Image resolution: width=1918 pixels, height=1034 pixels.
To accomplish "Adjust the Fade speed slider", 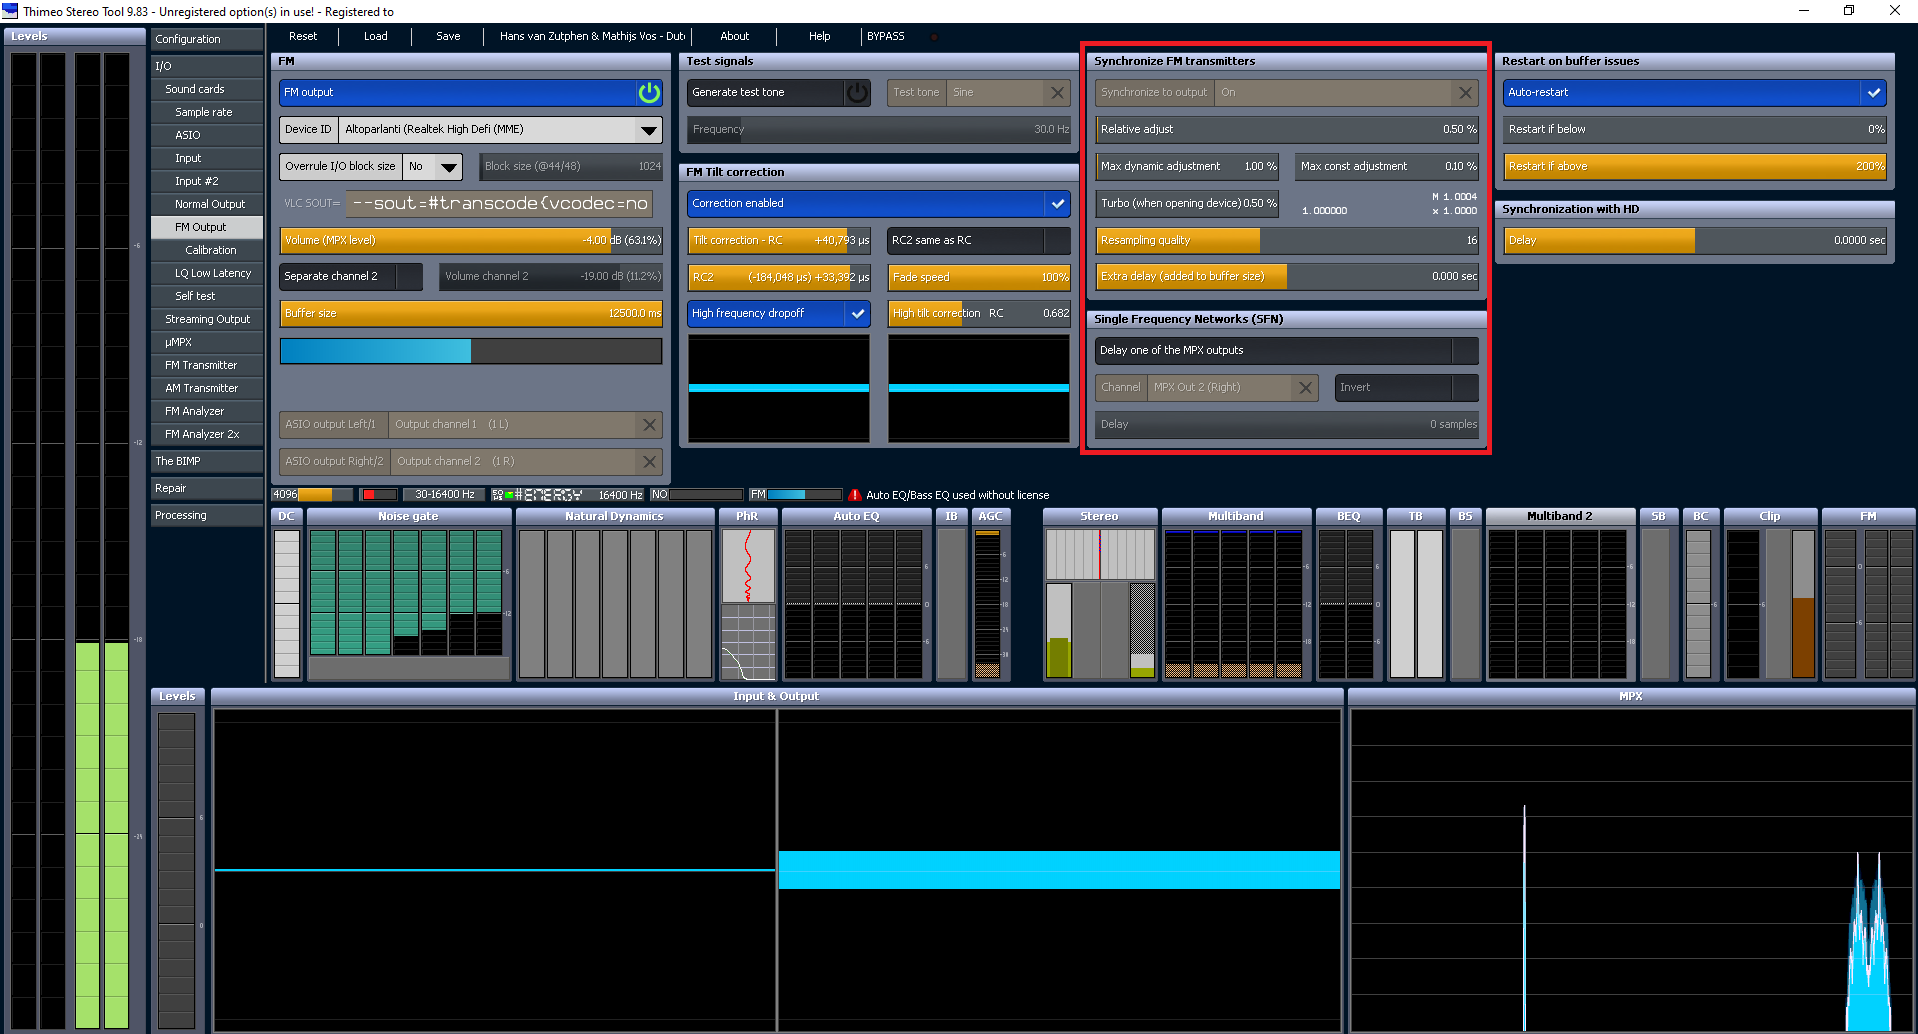I will click(979, 277).
